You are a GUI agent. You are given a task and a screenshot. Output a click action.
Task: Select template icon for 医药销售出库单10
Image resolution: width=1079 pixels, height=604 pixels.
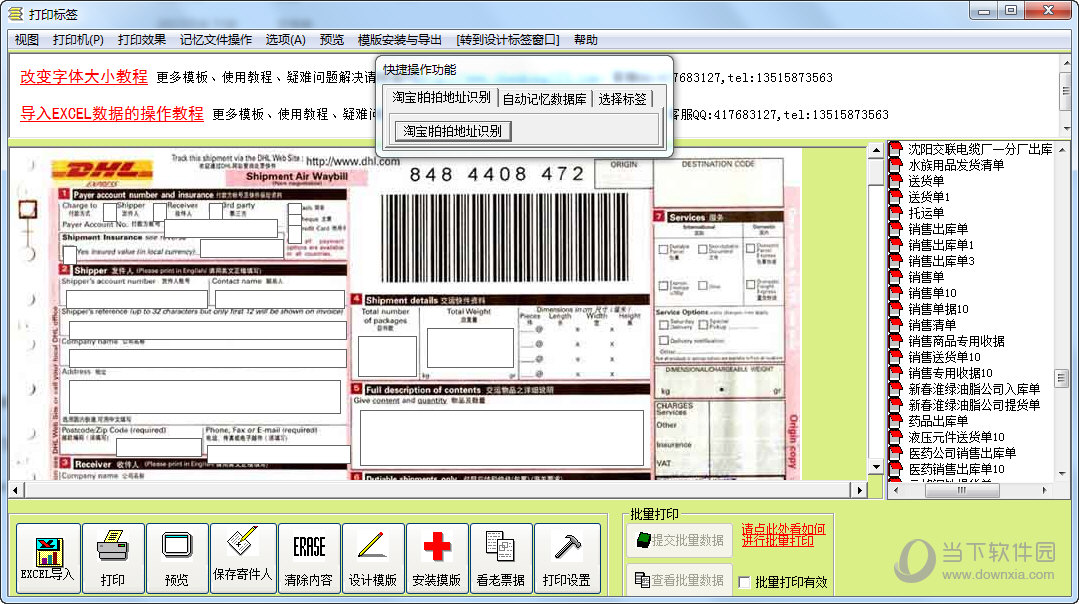coord(896,469)
